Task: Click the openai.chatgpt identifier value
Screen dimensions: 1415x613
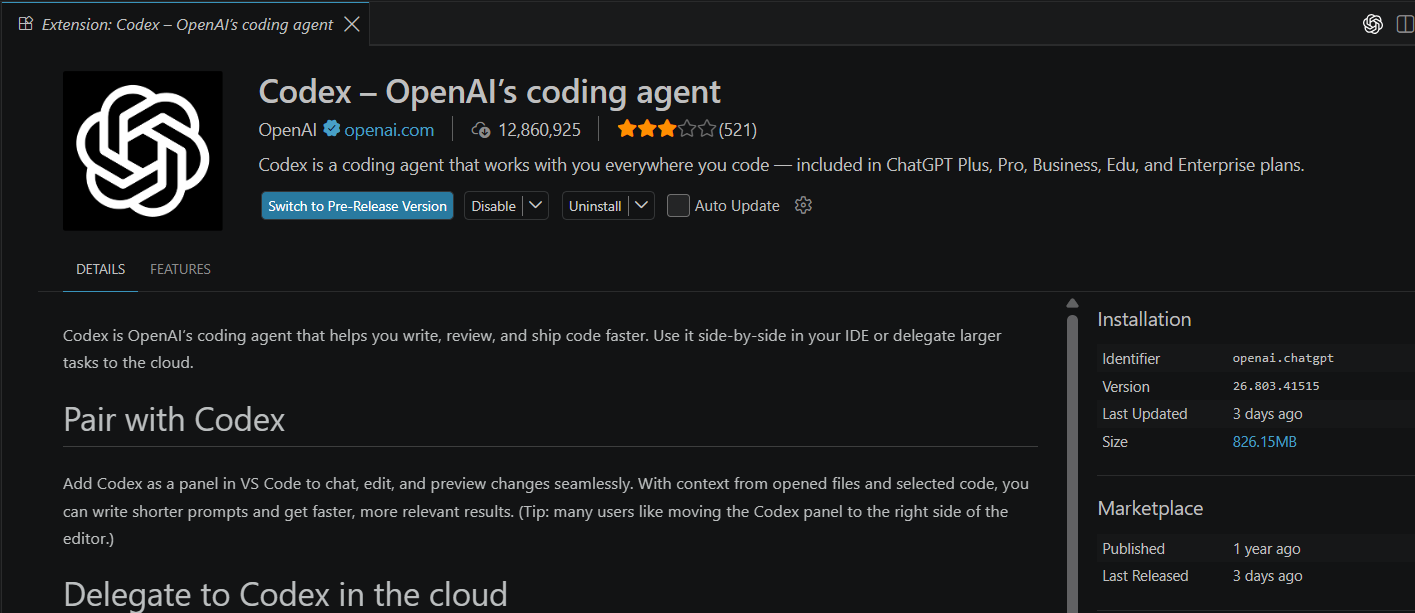Action: tap(1283, 358)
